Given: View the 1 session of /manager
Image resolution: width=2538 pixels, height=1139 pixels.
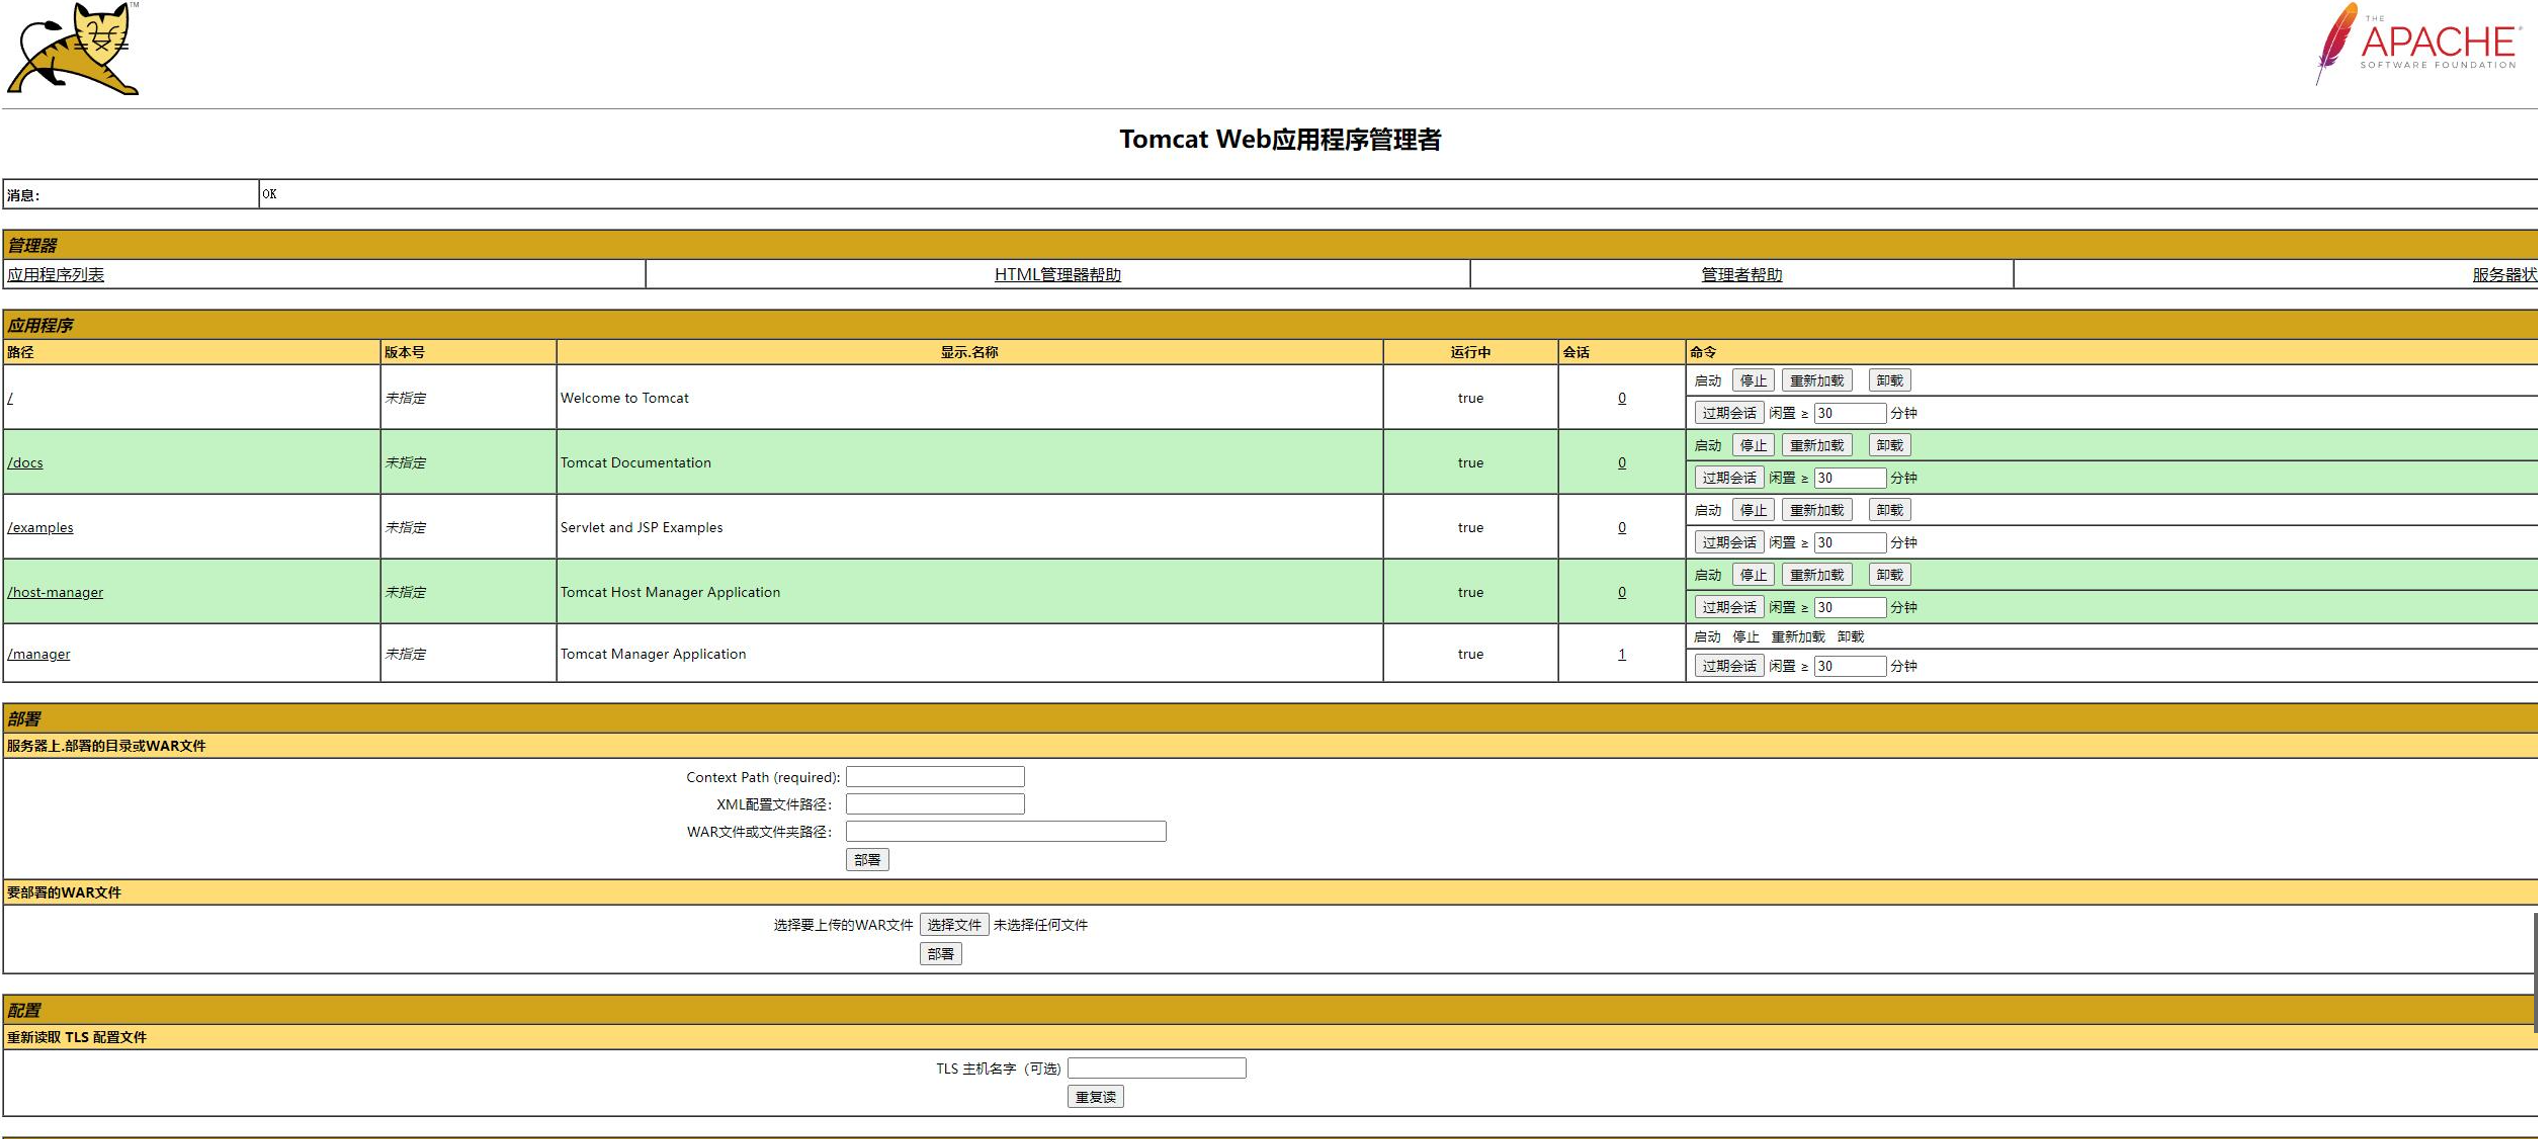Looking at the screenshot, I should point(1621,654).
